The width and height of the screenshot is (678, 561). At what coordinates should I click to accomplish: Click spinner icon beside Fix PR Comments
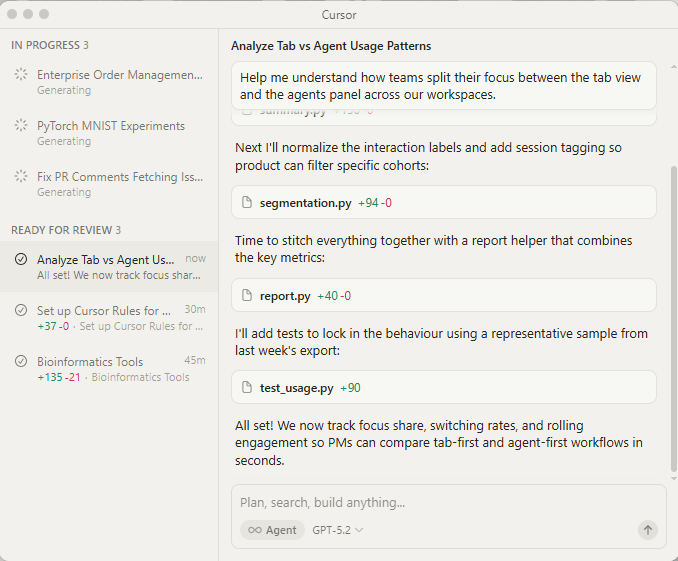click(x=21, y=177)
